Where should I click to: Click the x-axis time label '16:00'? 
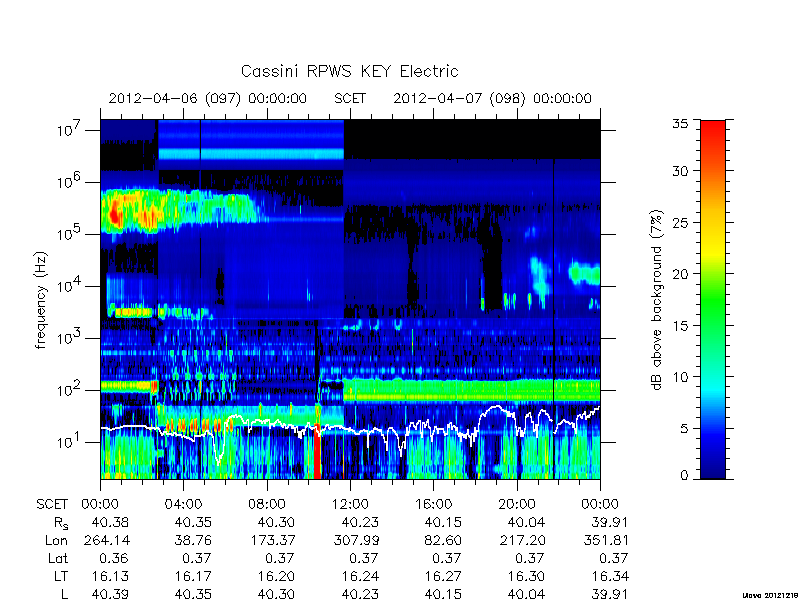click(x=434, y=504)
